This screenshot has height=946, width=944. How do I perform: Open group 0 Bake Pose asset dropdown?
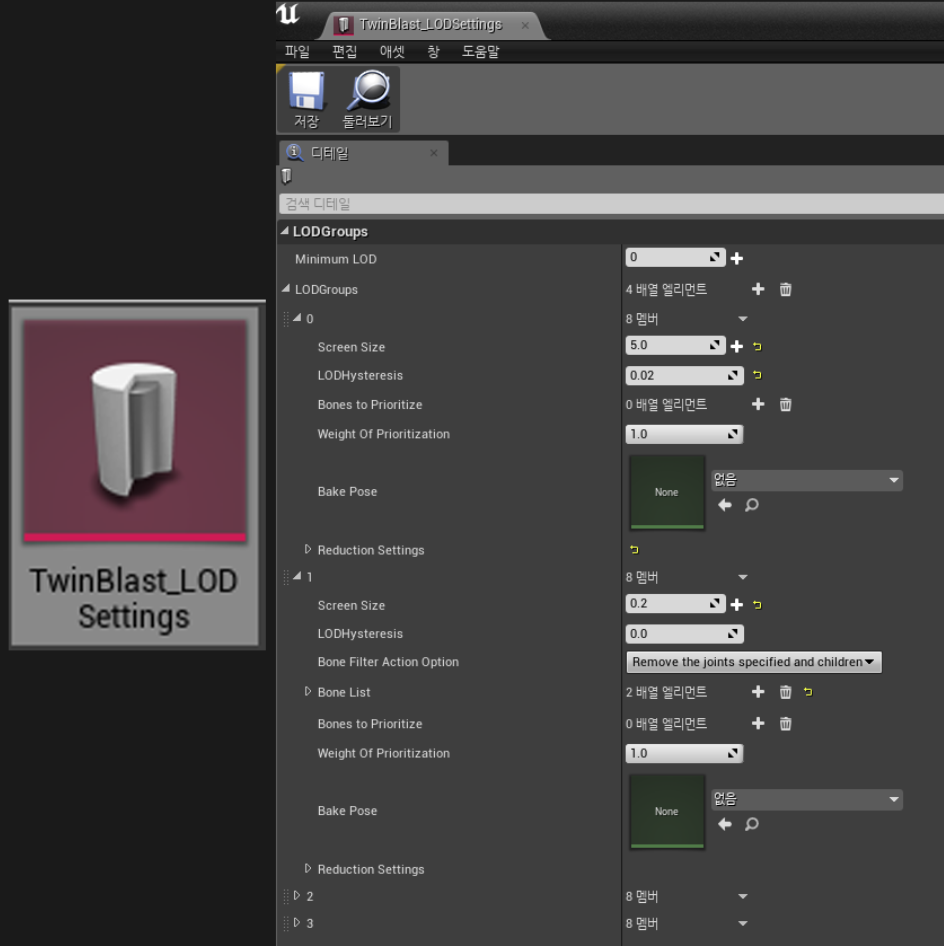click(807, 480)
